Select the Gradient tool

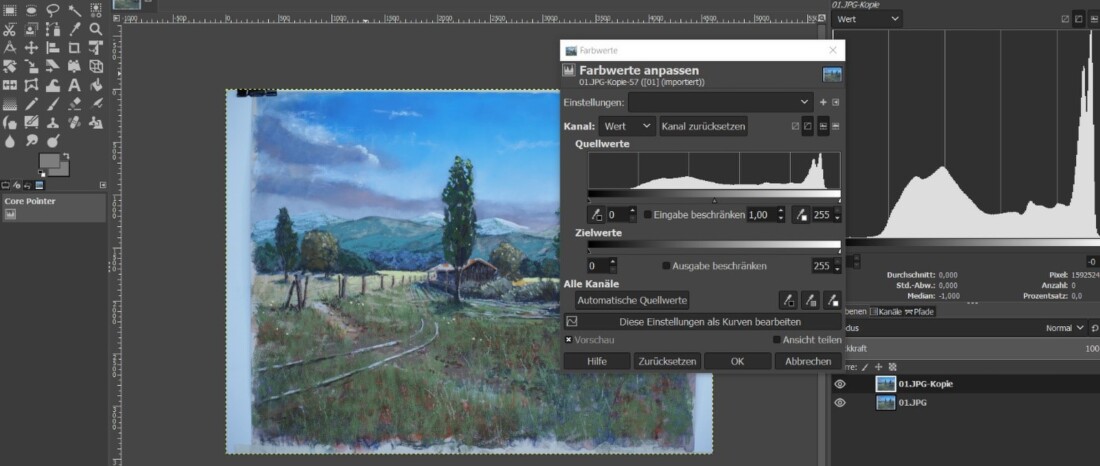[x=10, y=105]
